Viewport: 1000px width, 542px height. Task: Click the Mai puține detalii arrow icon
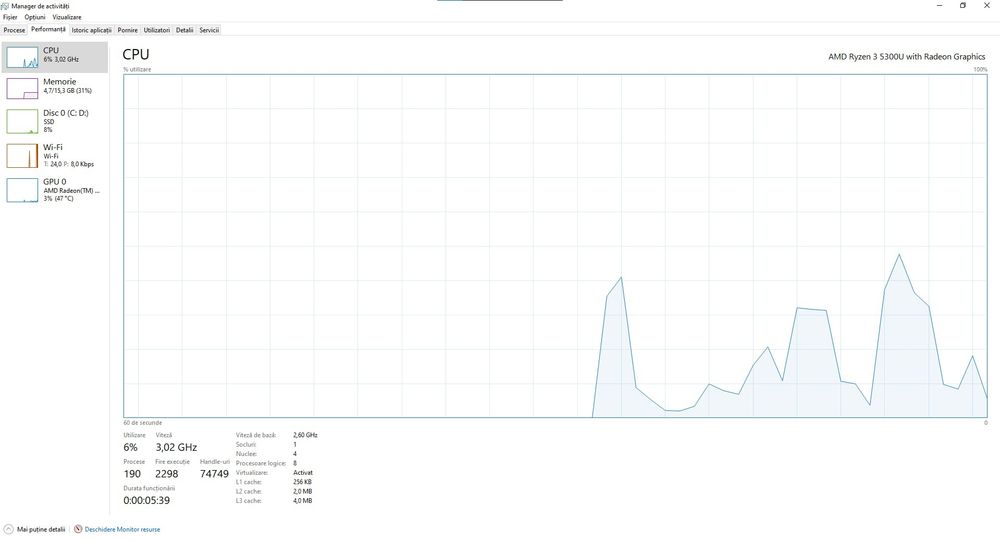point(8,529)
